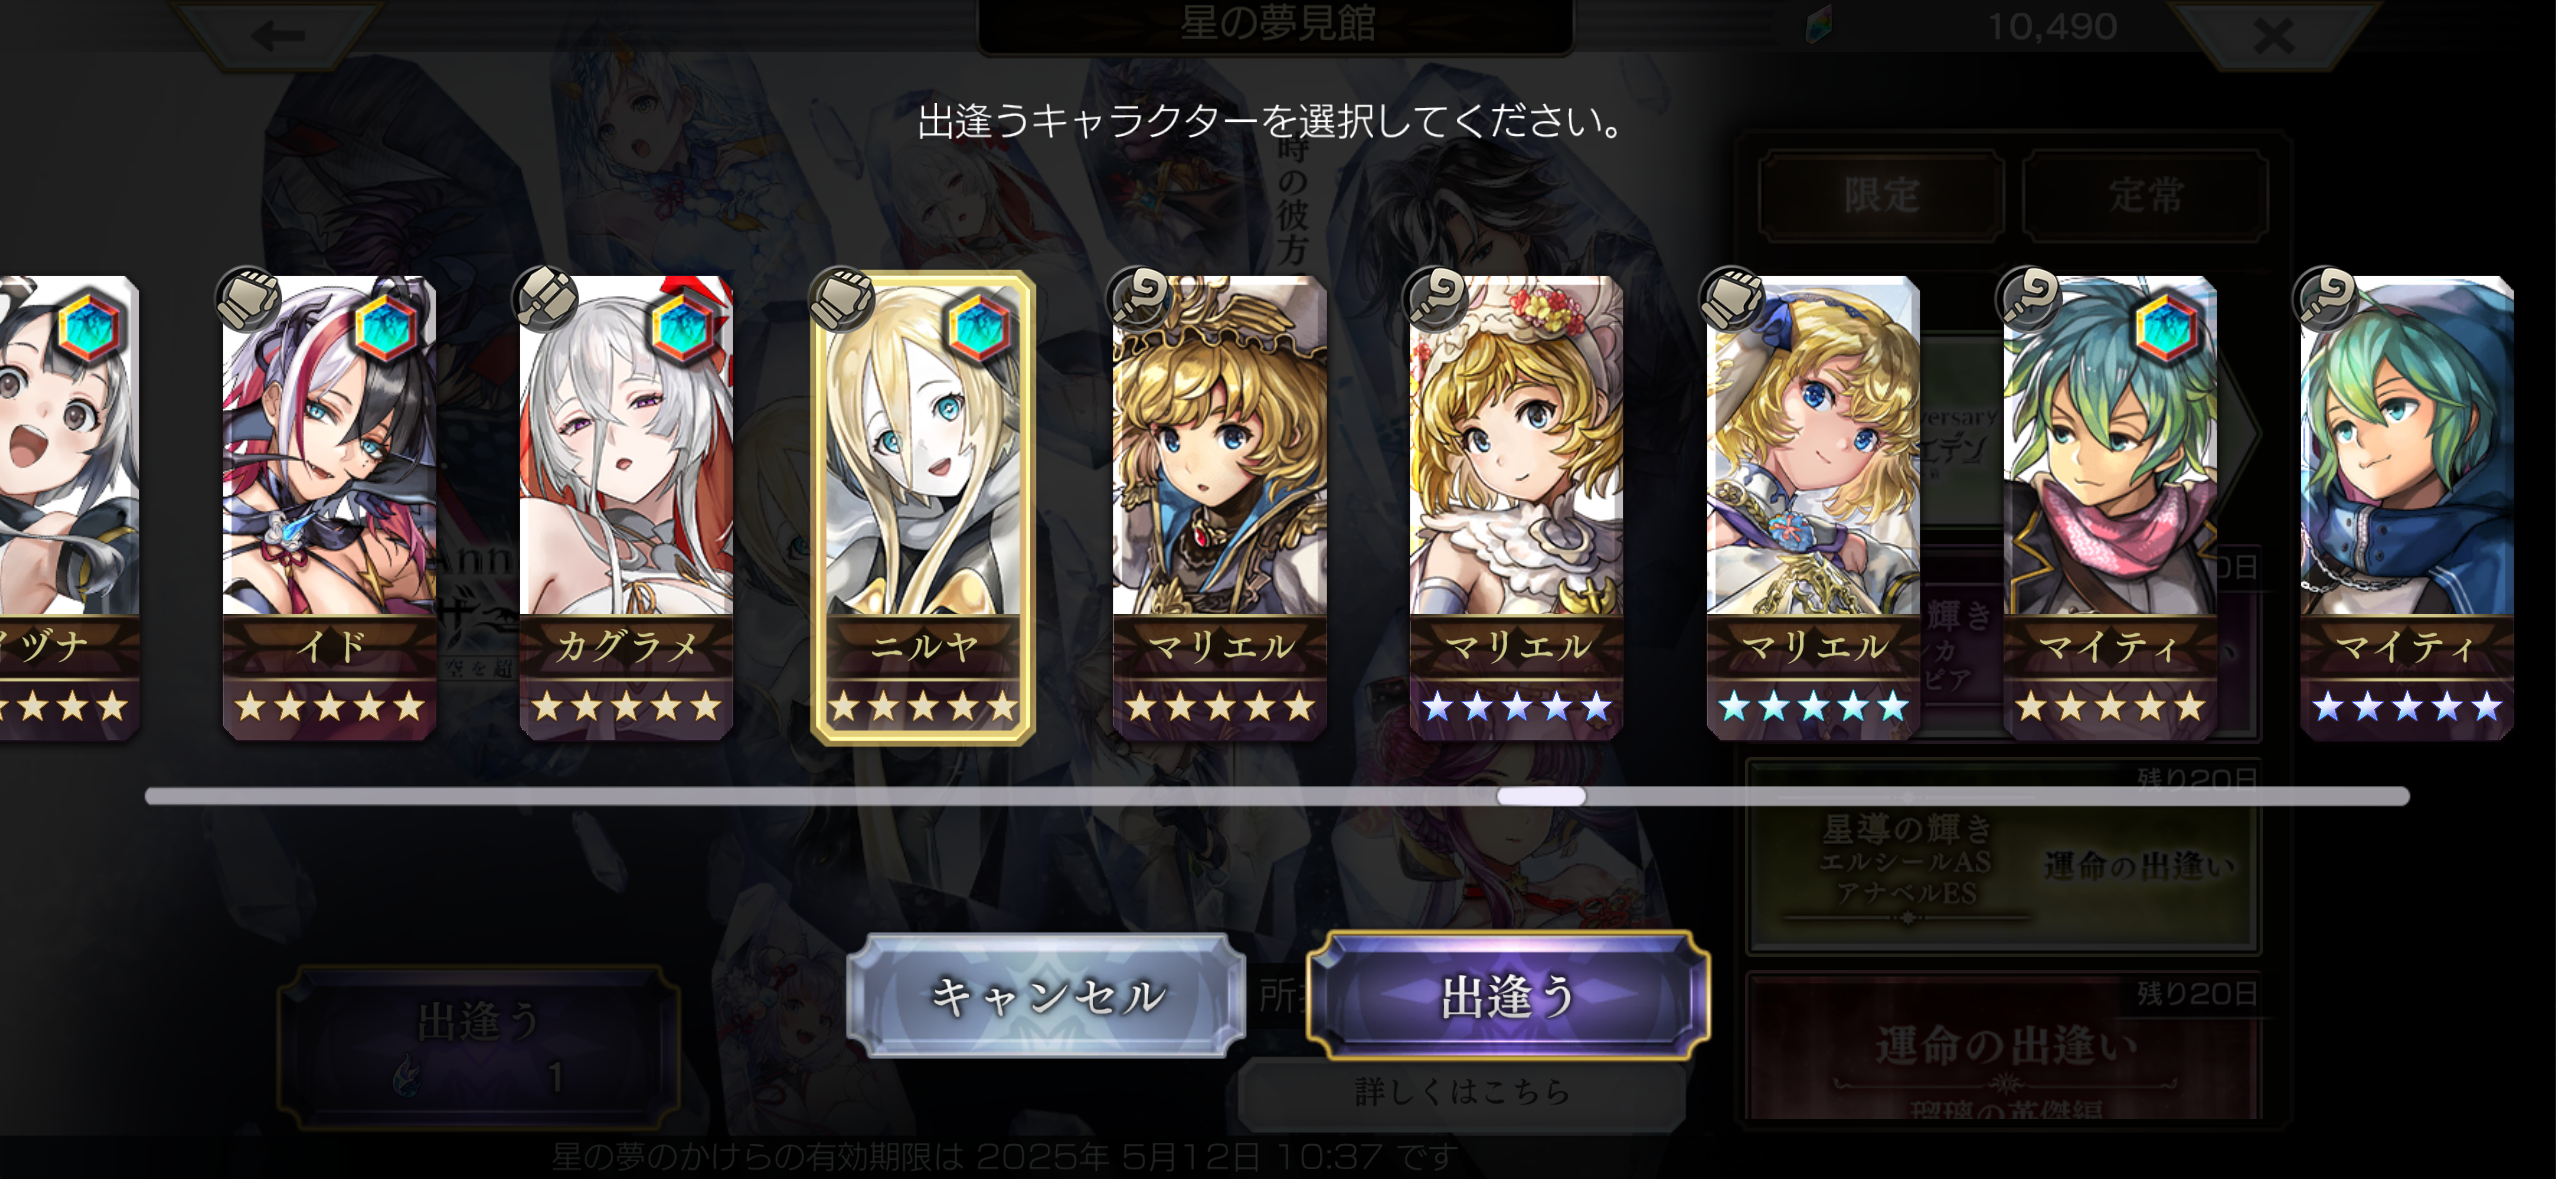Image resolution: width=2556 pixels, height=1179 pixels.
Task: Select the ニルヤ highlighted card
Action: click(923, 508)
